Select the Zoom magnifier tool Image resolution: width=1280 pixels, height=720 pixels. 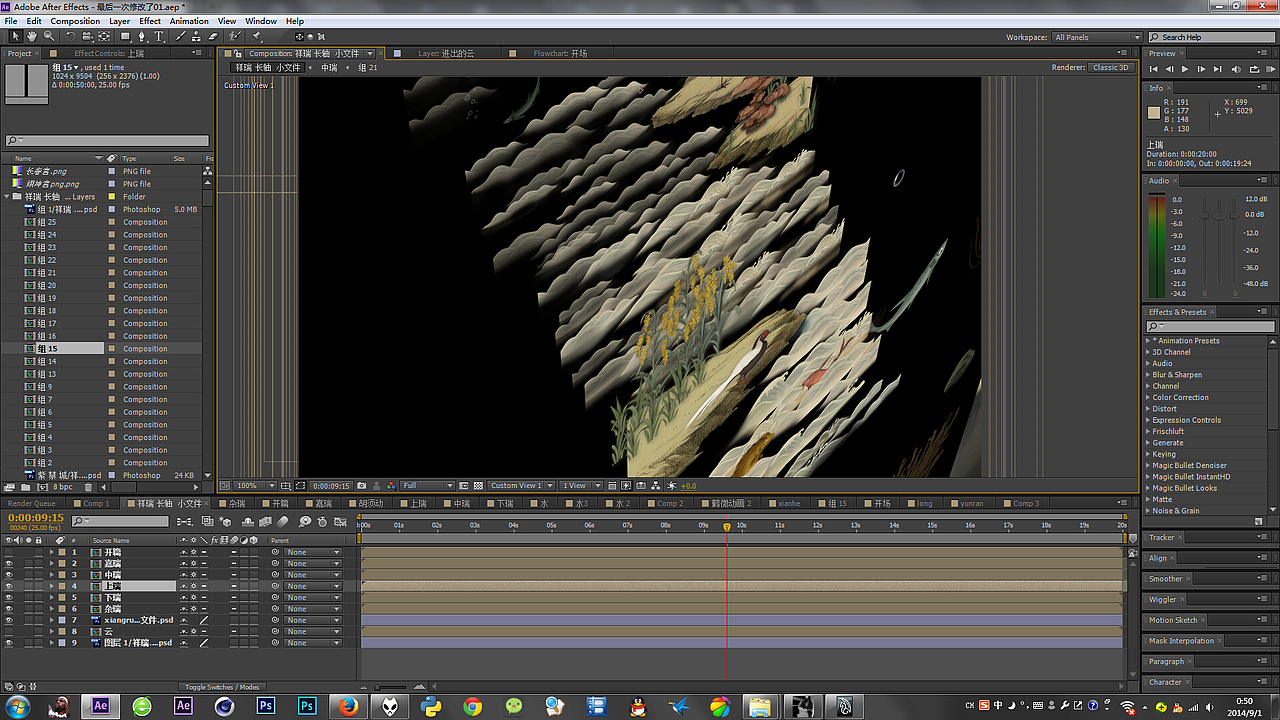48,36
